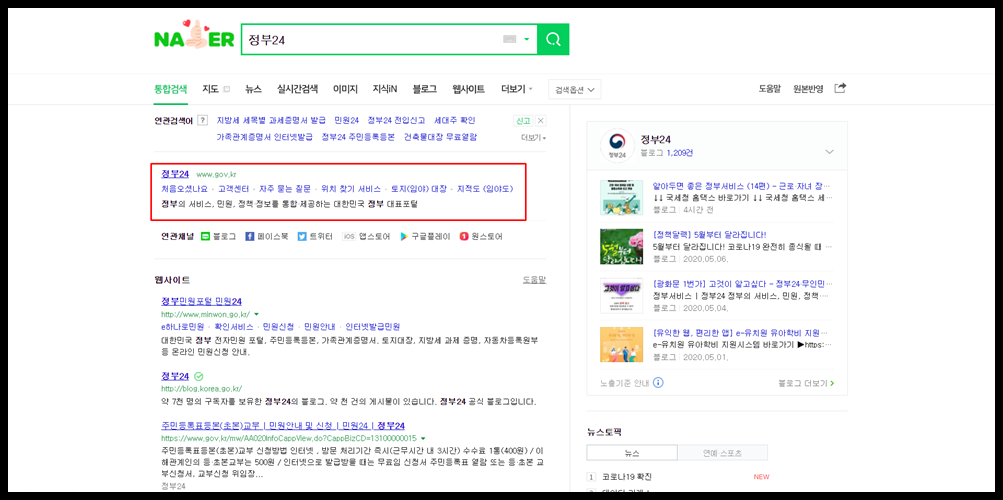Click the 처음오셨나요 sublink
Screen dimensions: 1003x500
pos(185,189)
